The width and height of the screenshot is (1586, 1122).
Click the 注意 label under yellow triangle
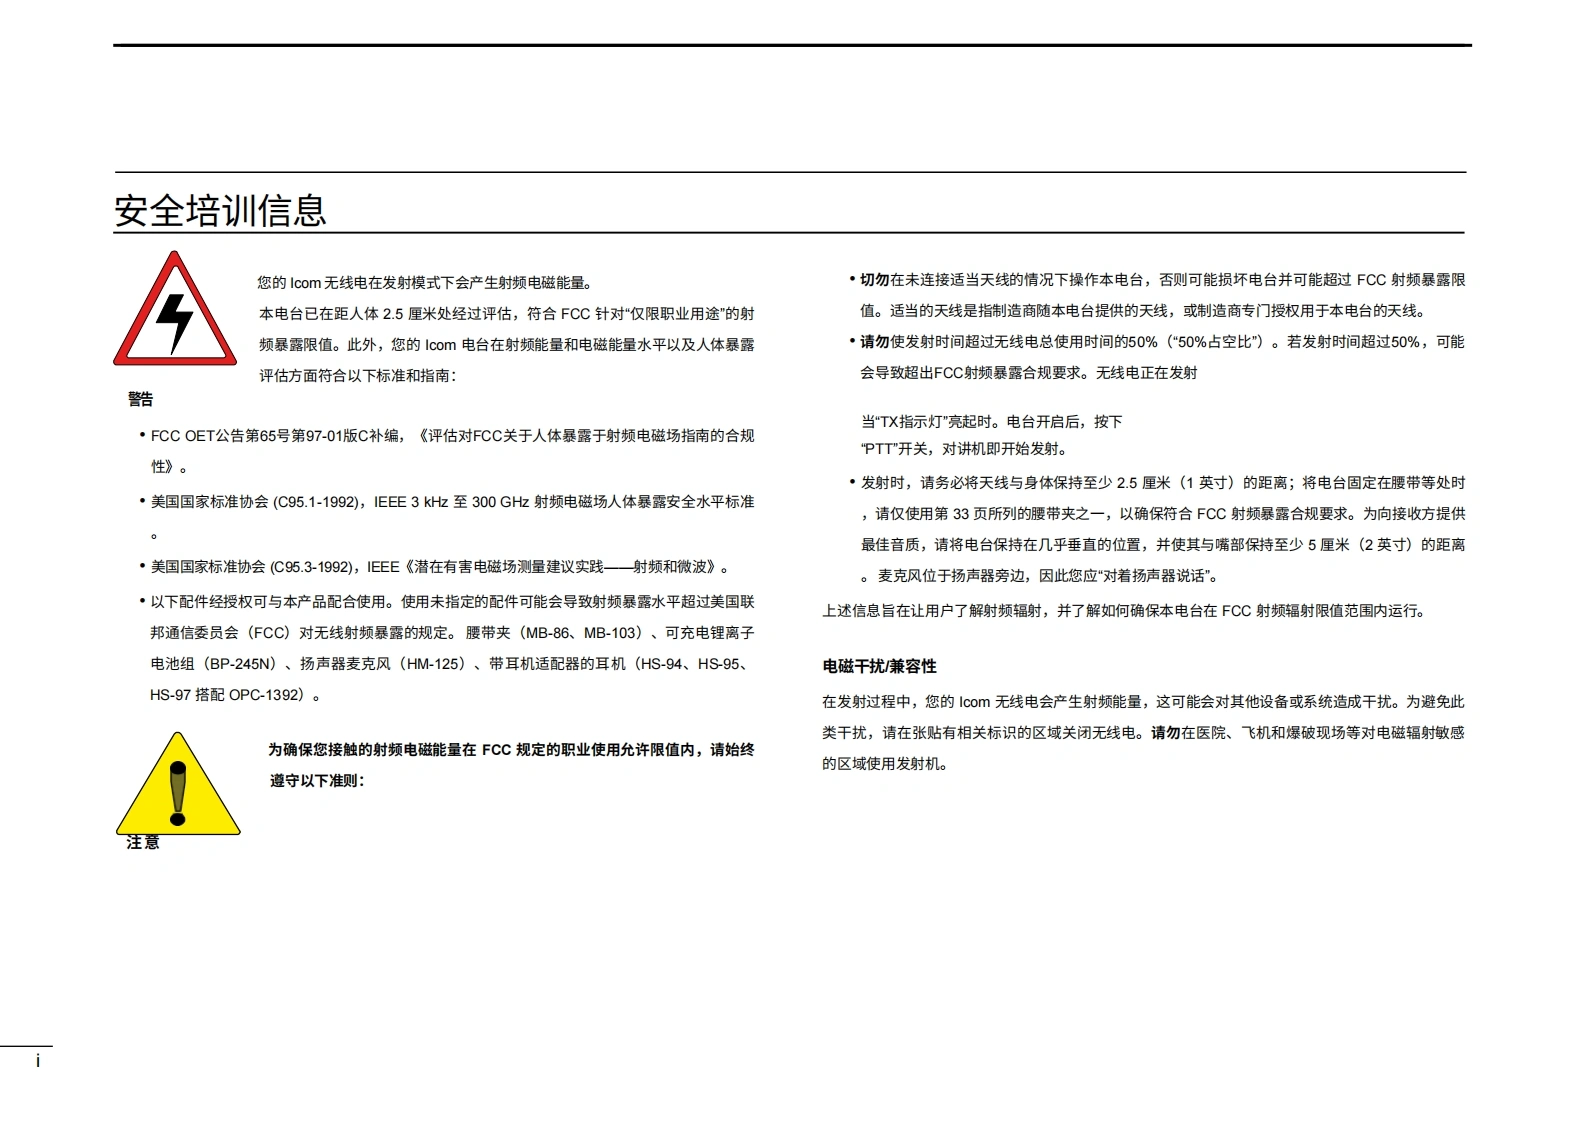coord(143,843)
